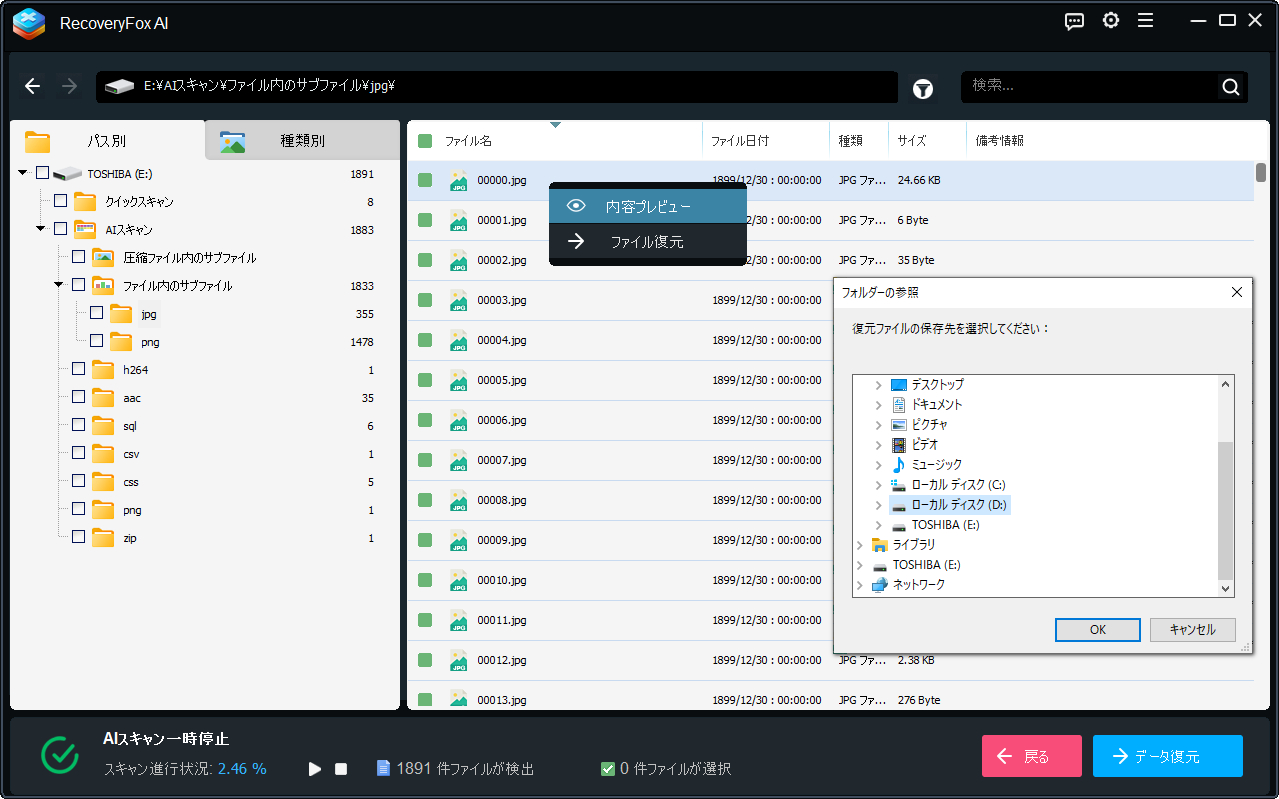Image resolution: width=1279 pixels, height=799 pixels.
Task: Click the search magnifier icon
Action: click(1230, 87)
